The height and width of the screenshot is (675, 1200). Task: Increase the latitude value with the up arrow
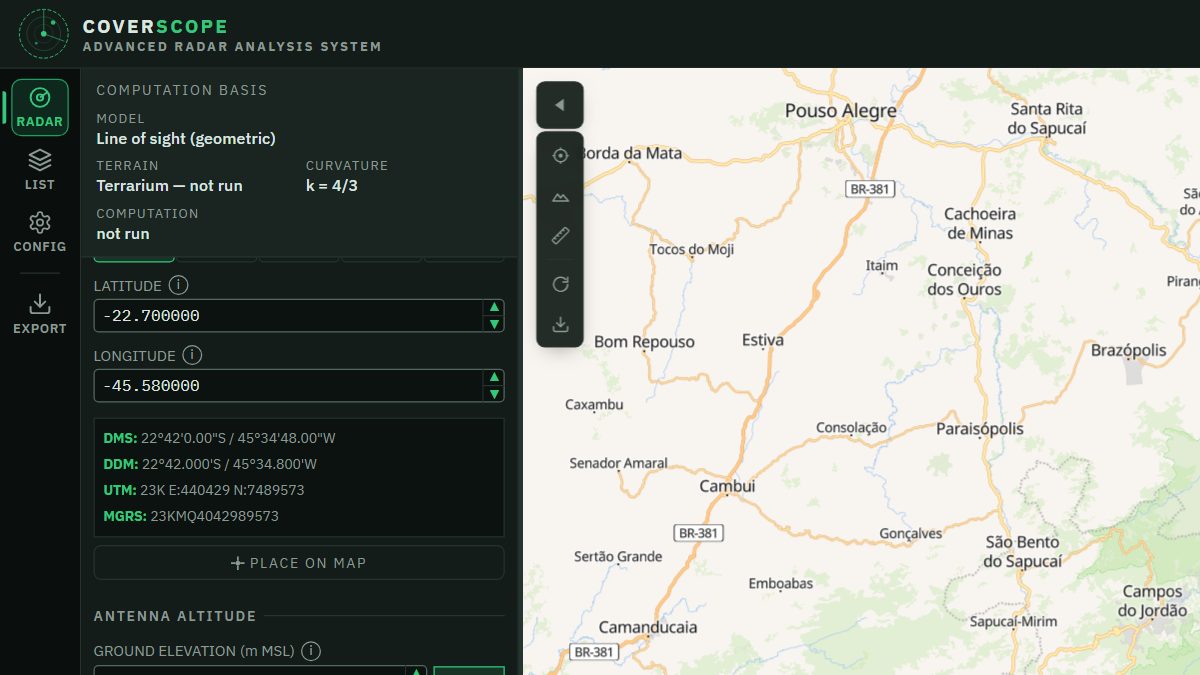[493, 308]
